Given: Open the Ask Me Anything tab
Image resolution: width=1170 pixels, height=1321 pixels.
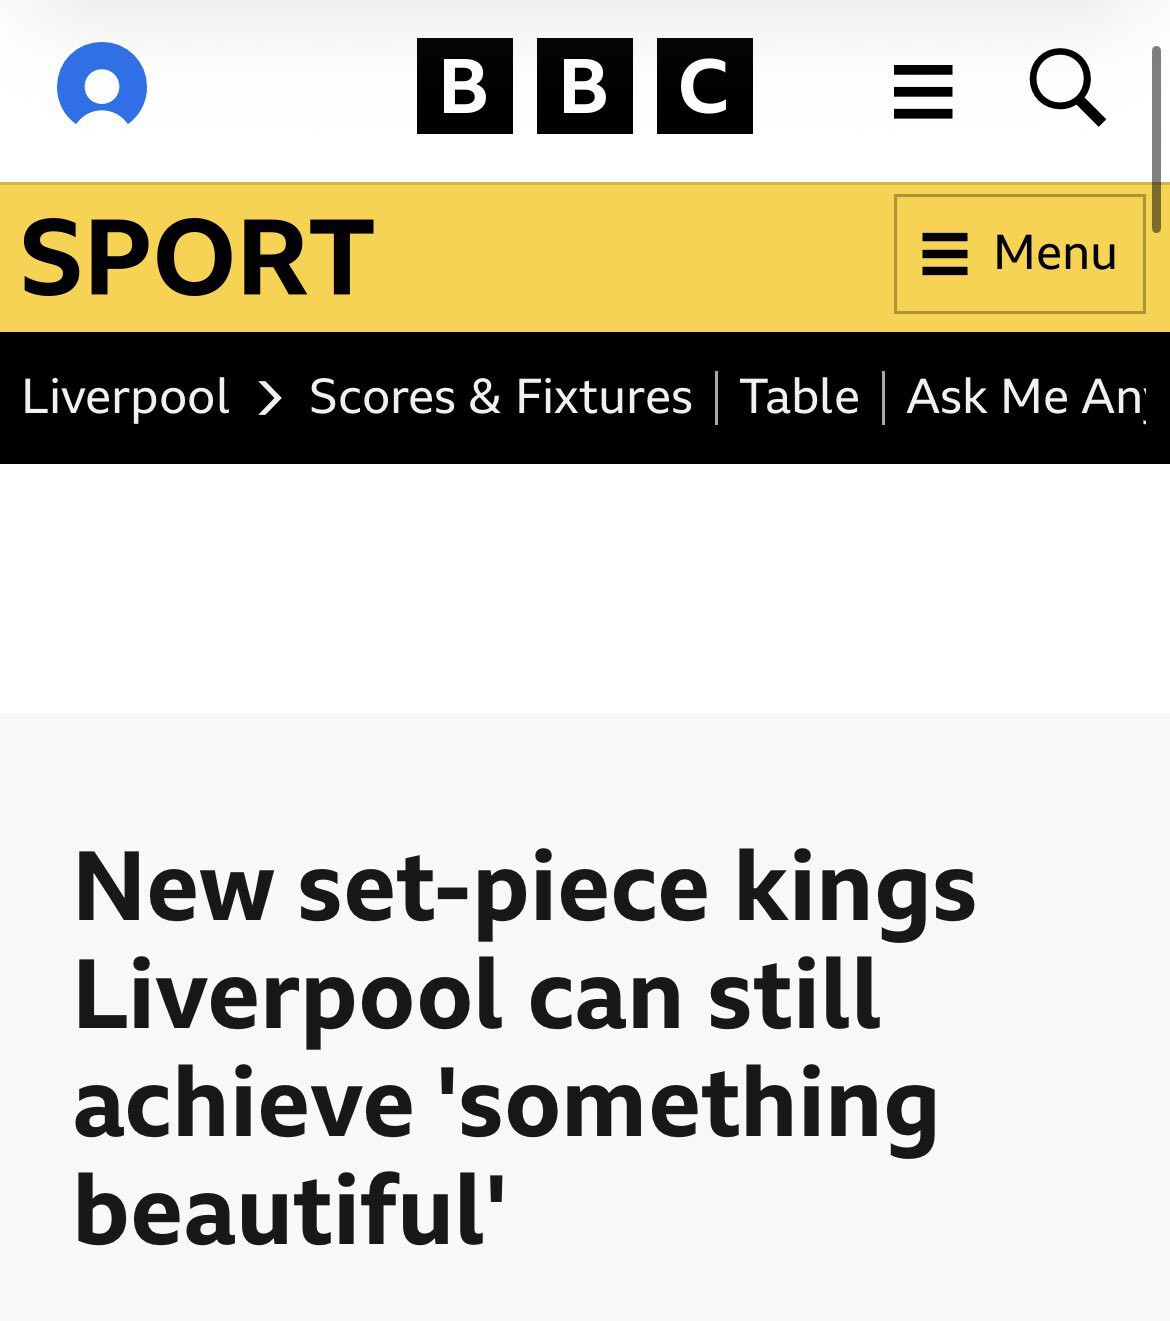Looking at the screenshot, I should click(x=1025, y=397).
